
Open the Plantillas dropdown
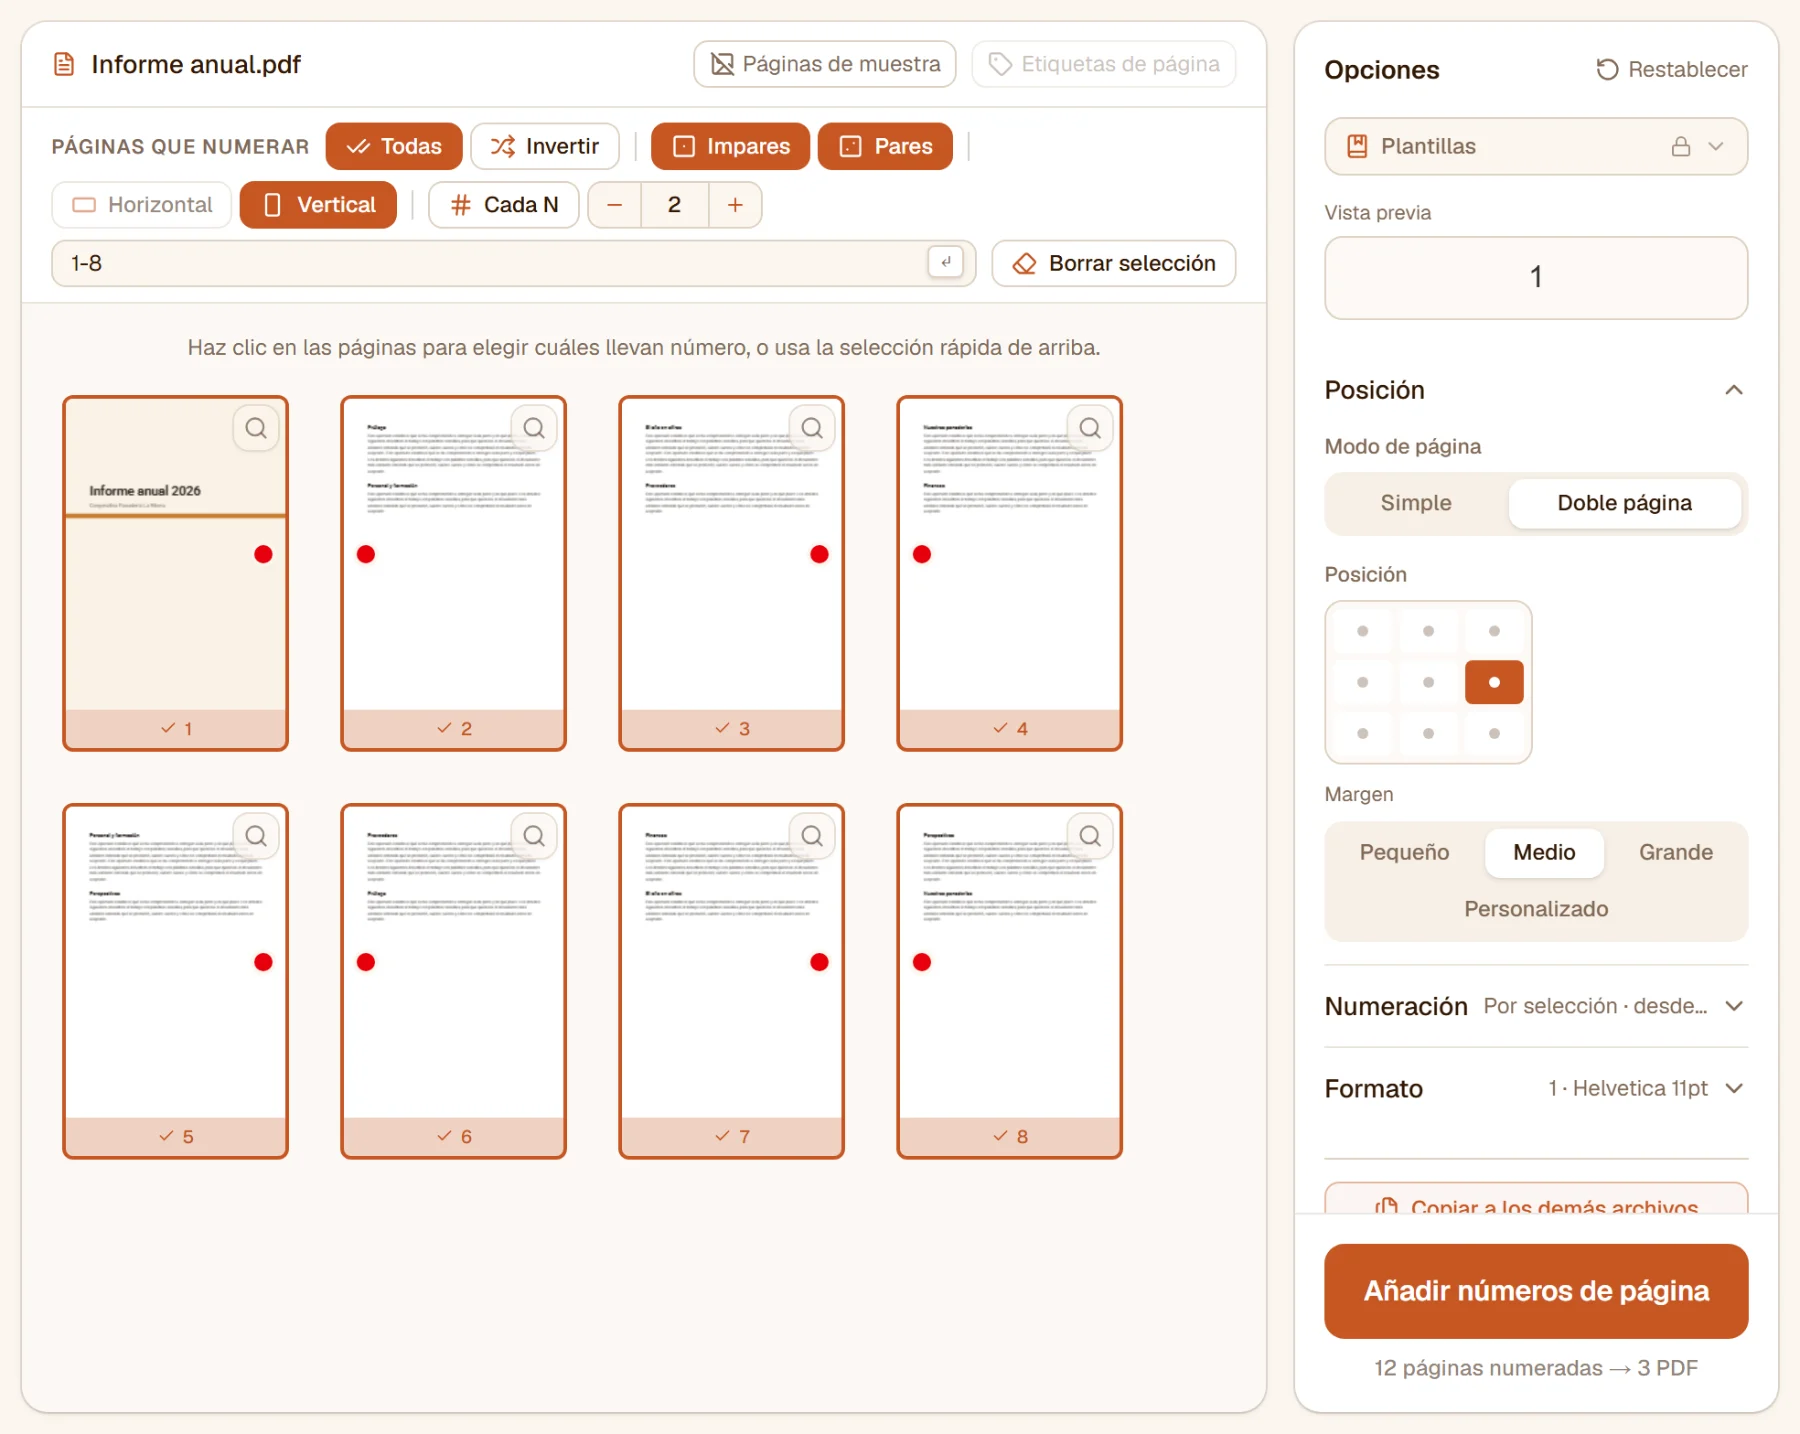[1536, 147]
